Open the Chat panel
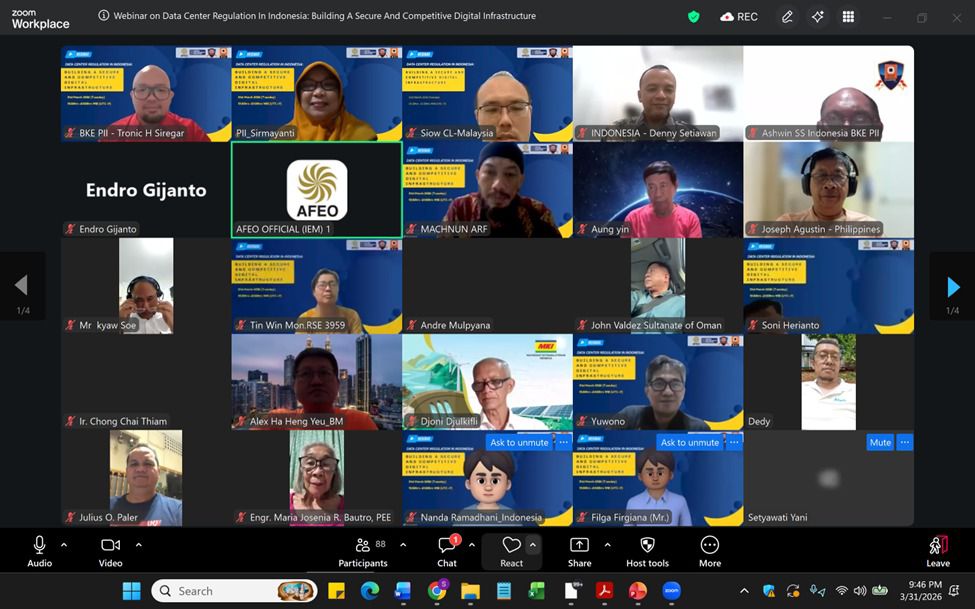 [447, 551]
